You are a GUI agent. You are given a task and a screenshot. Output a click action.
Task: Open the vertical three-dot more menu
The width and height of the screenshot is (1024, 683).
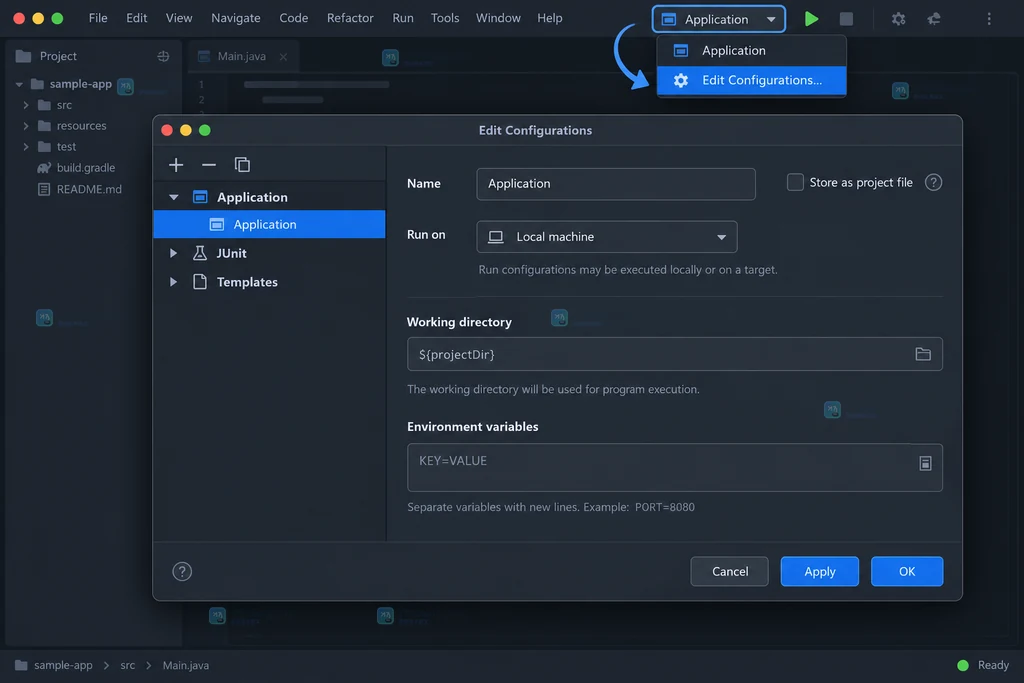click(989, 19)
